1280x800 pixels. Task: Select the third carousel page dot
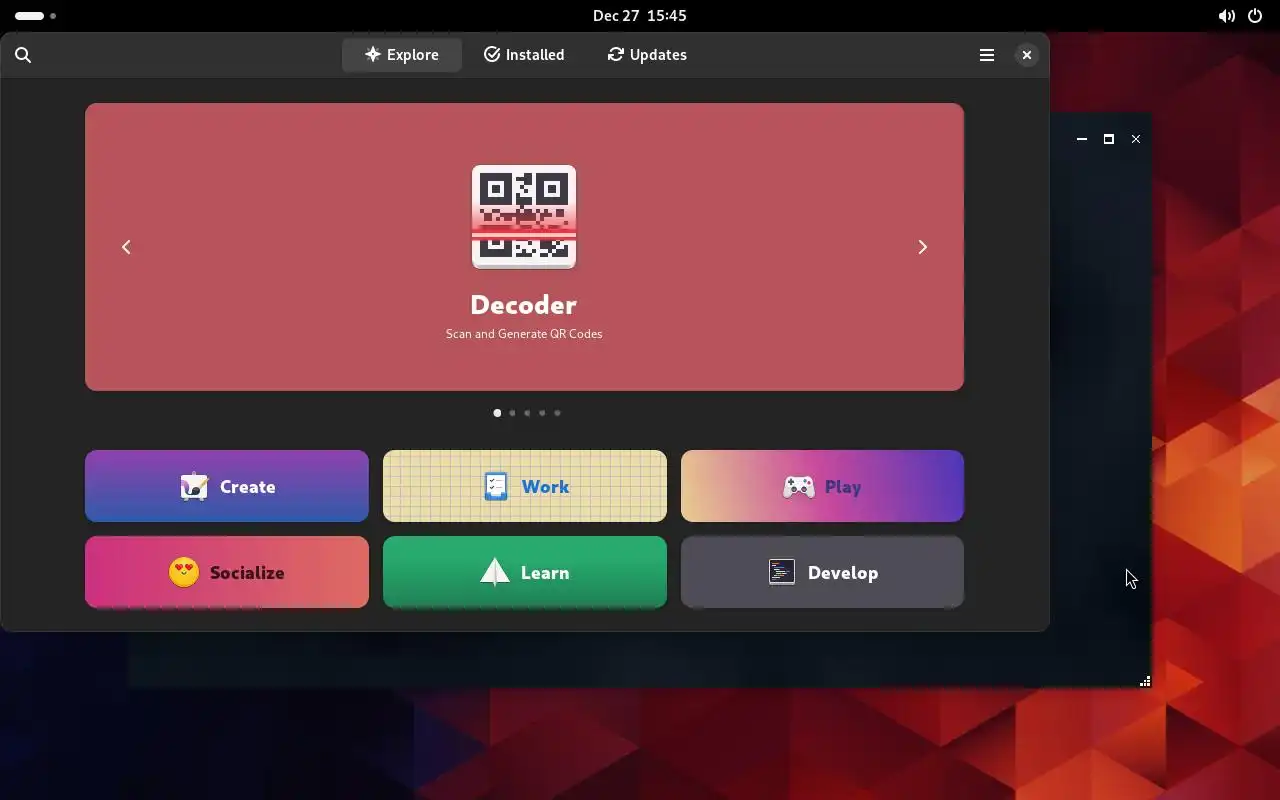click(x=527, y=413)
